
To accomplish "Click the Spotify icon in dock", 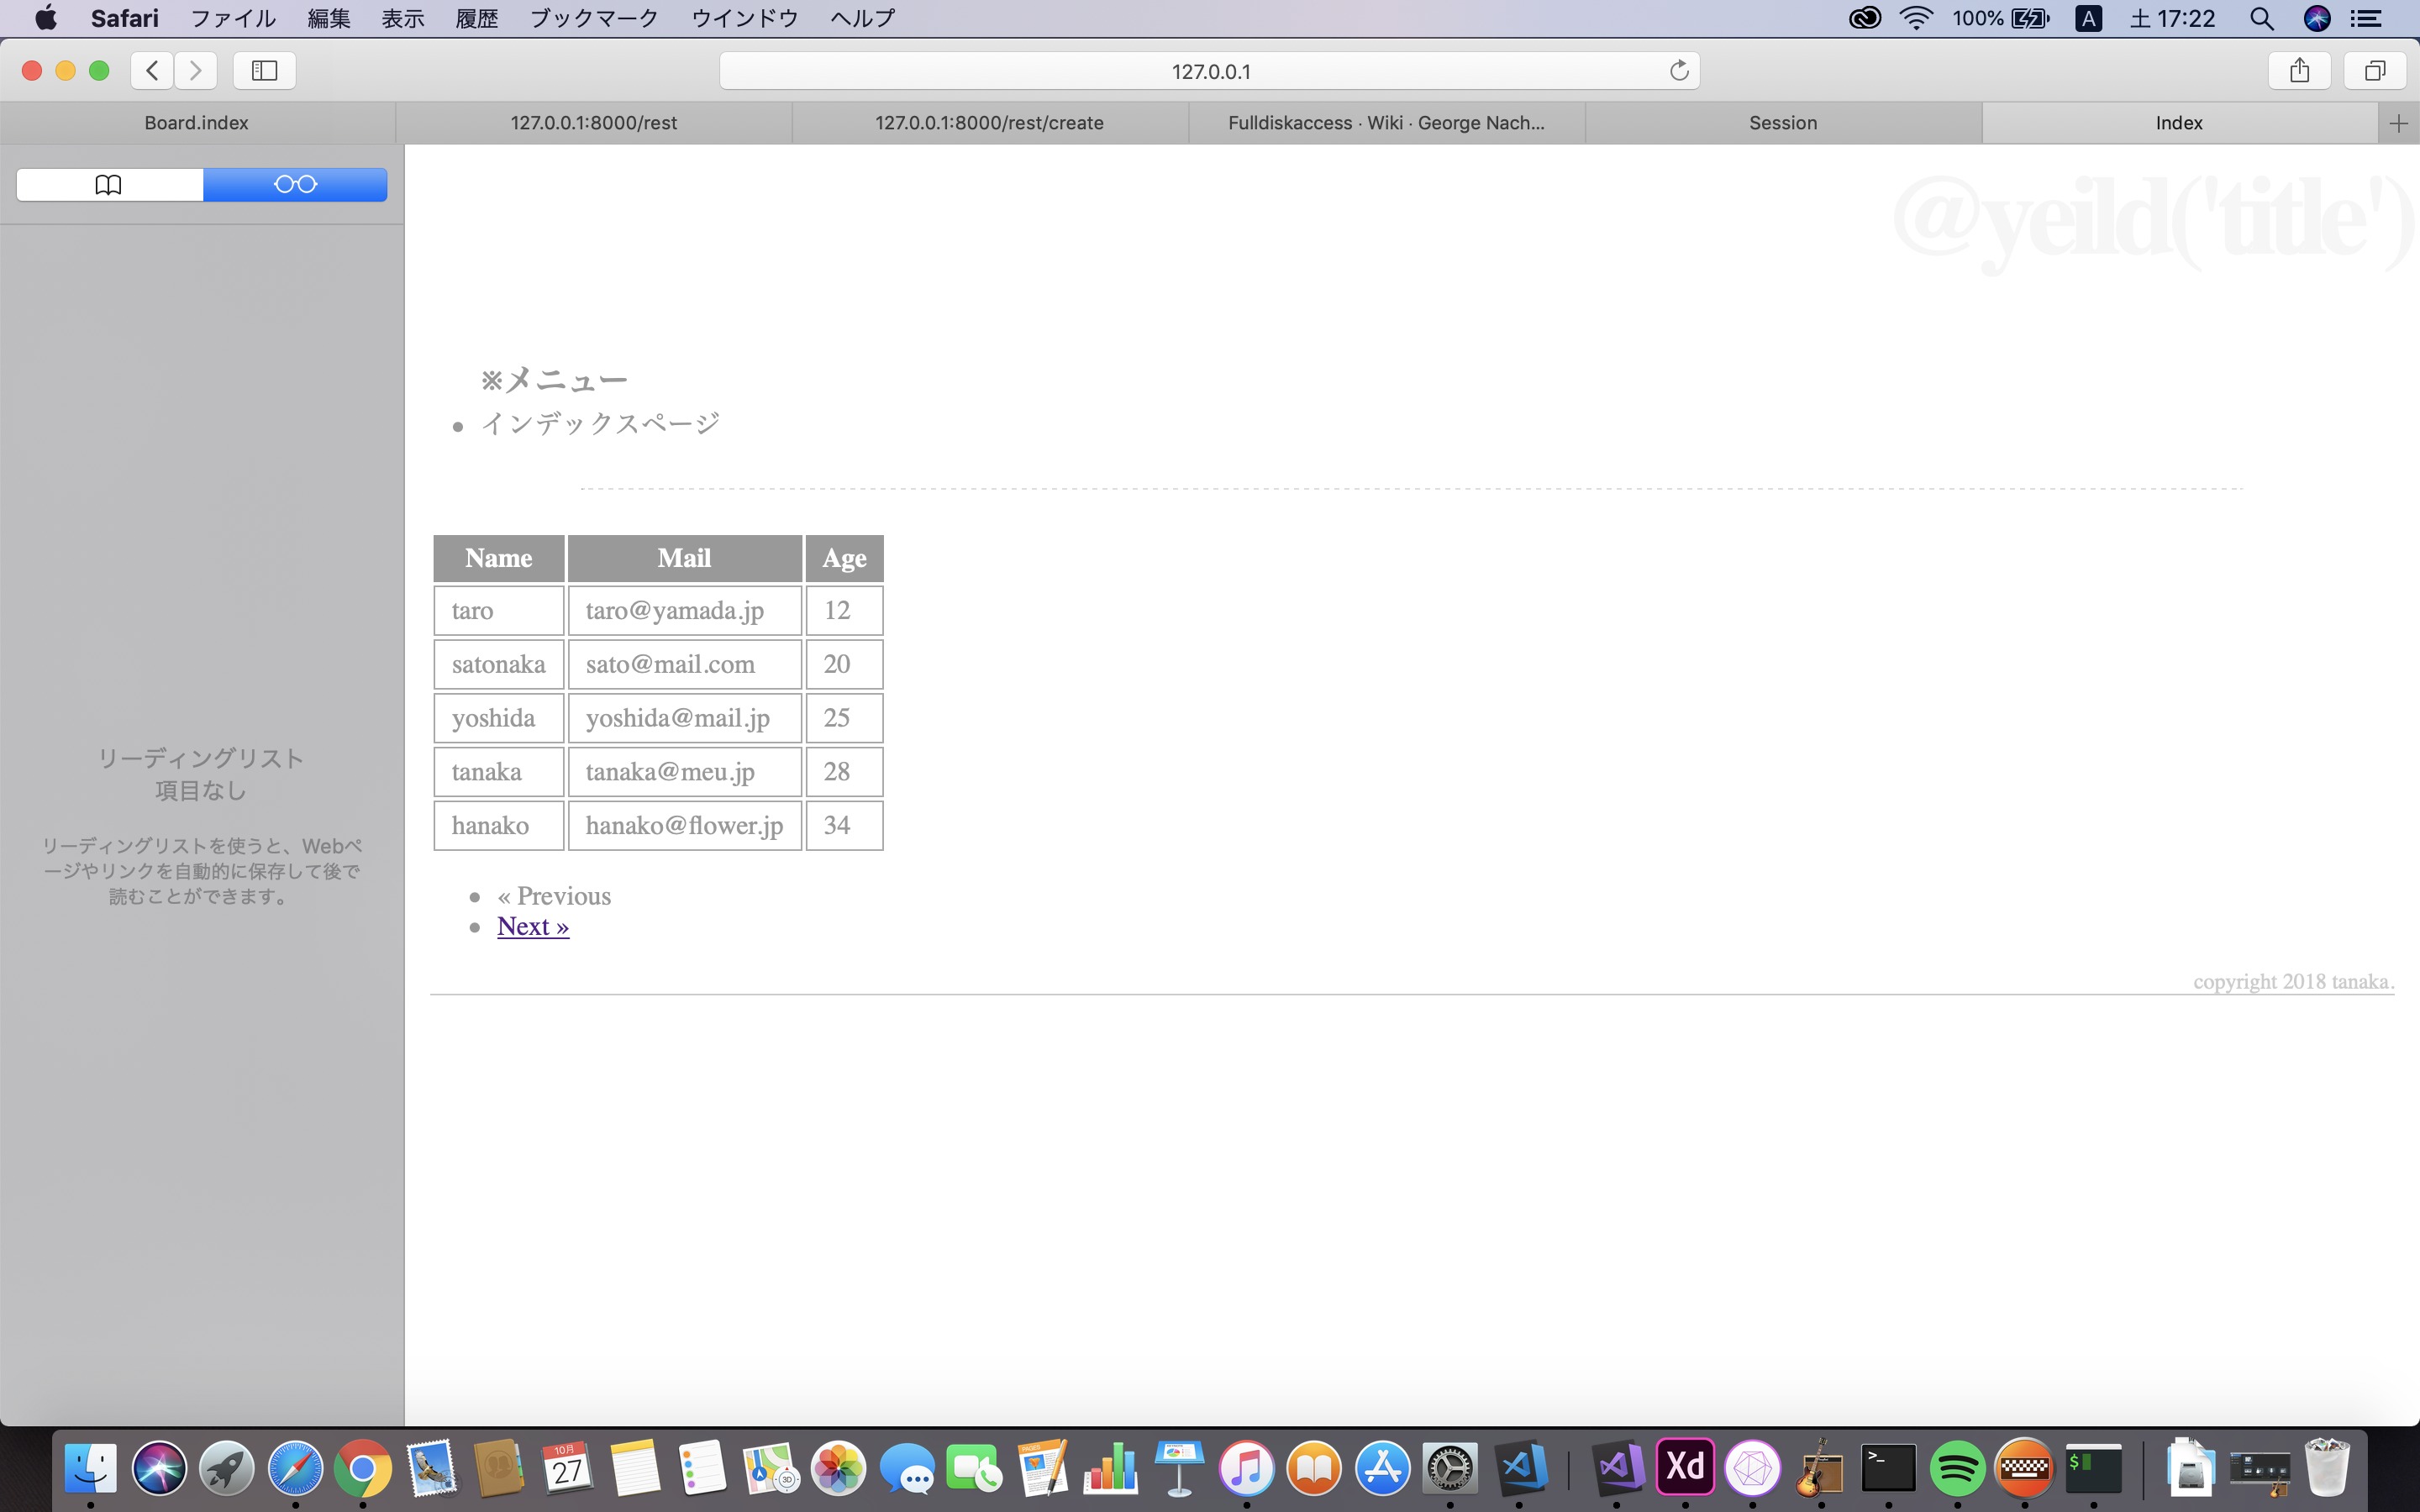I will pyautogui.click(x=1954, y=1467).
